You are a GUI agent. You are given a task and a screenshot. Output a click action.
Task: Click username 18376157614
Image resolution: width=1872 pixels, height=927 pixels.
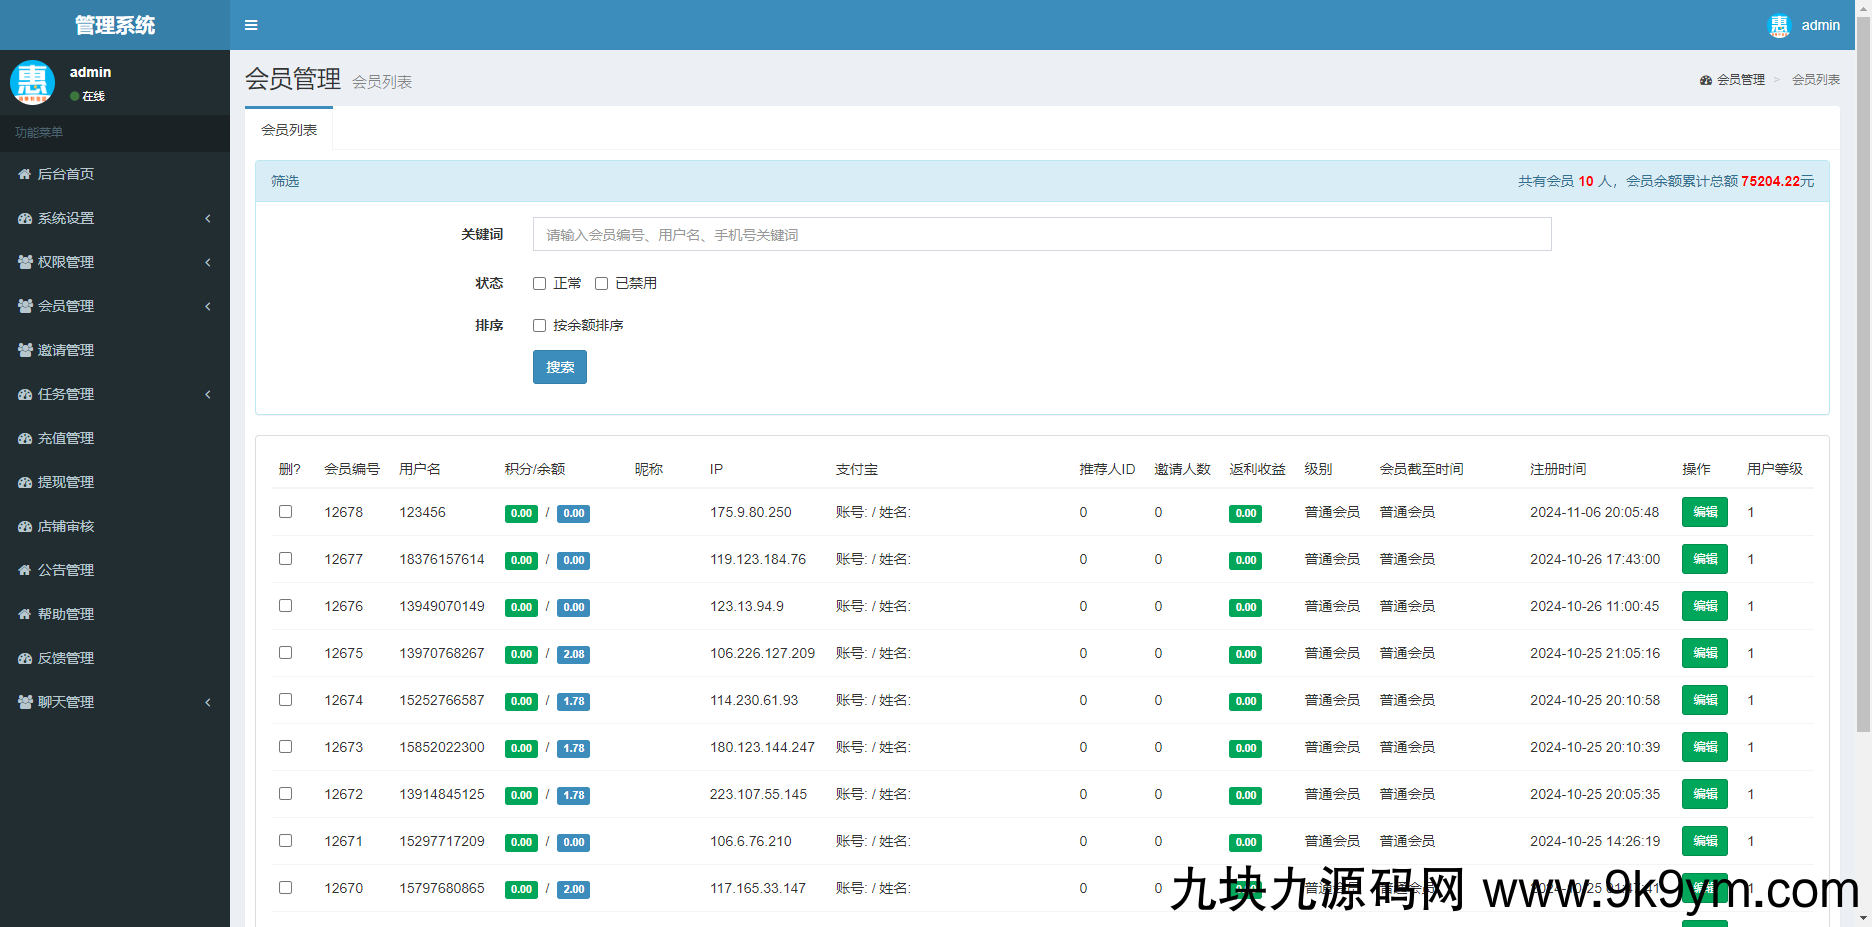click(x=442, y=559)
